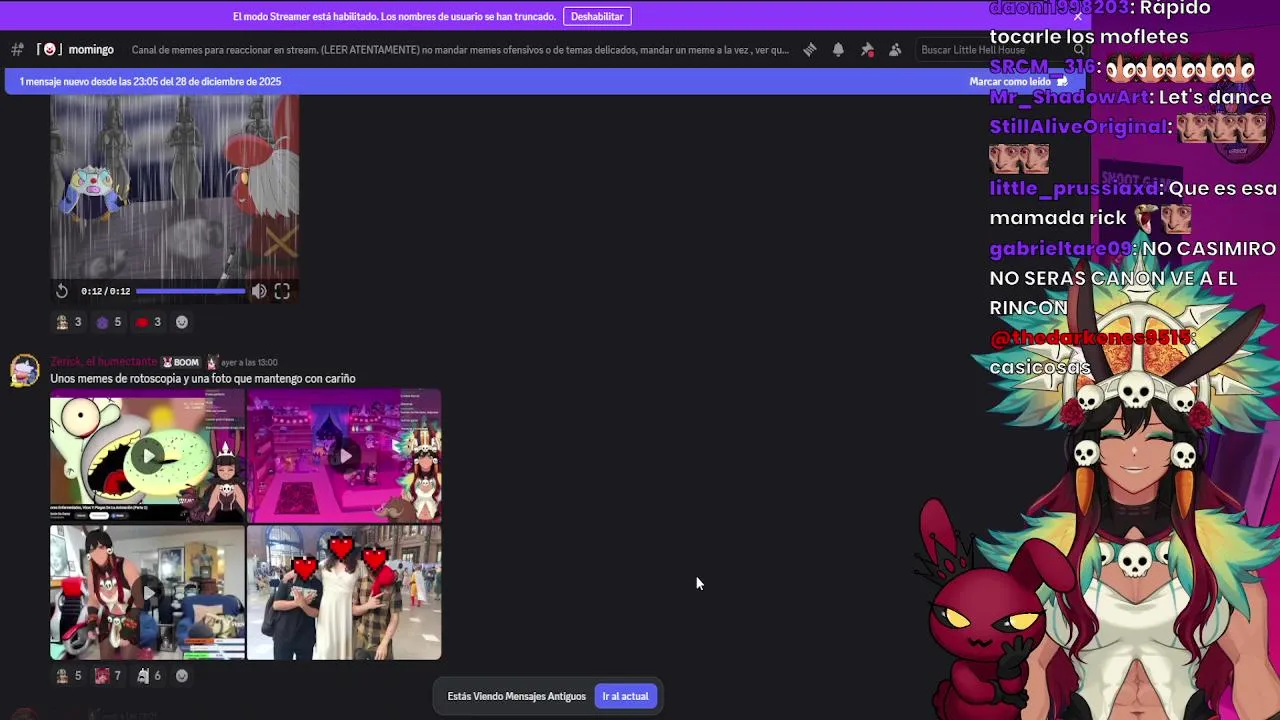Click the channel hashtag icon
This screenshot has width=1280, height=720.
tap(17, 49)
